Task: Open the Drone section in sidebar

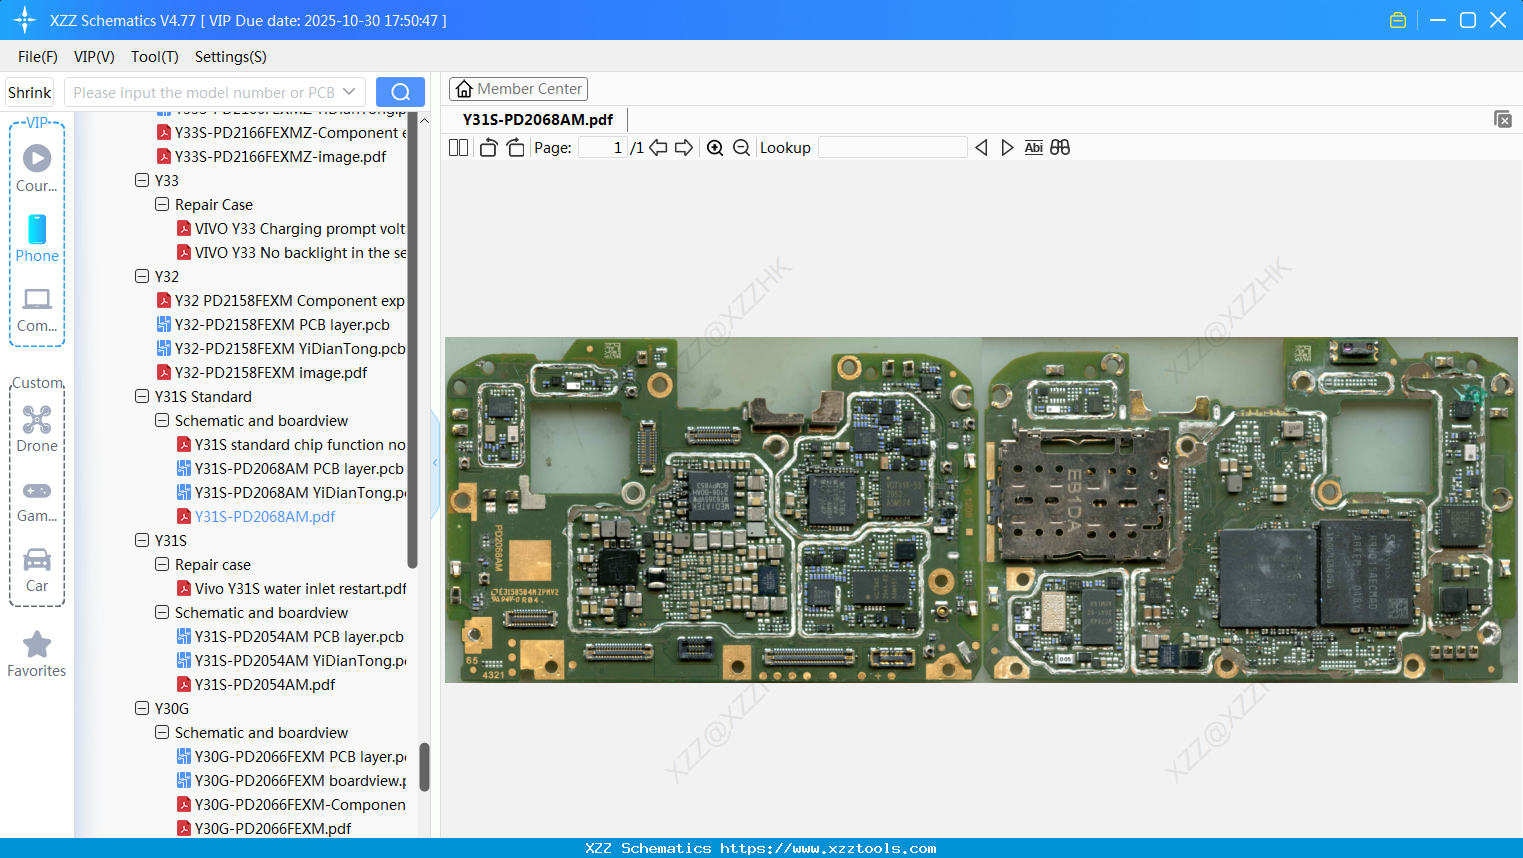Action: [36, 430]
